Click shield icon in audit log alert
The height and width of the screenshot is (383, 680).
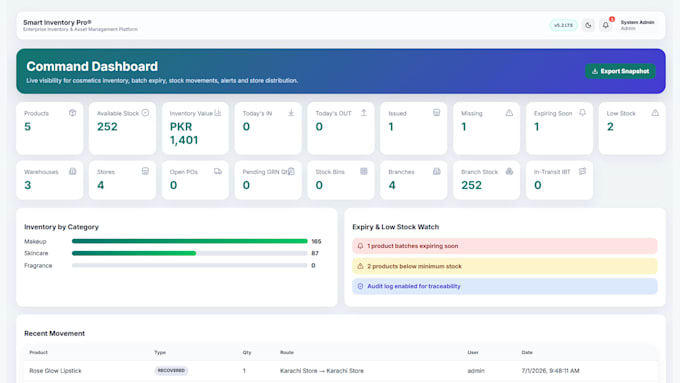(x=360, y=286)
